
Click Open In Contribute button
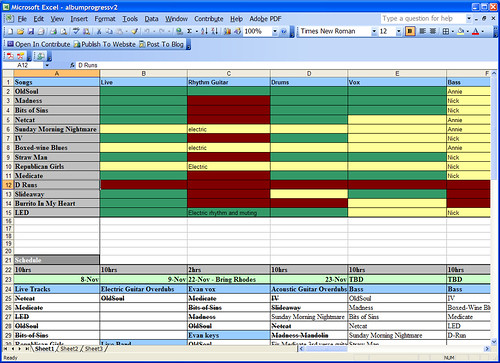(x=38, y=44)
